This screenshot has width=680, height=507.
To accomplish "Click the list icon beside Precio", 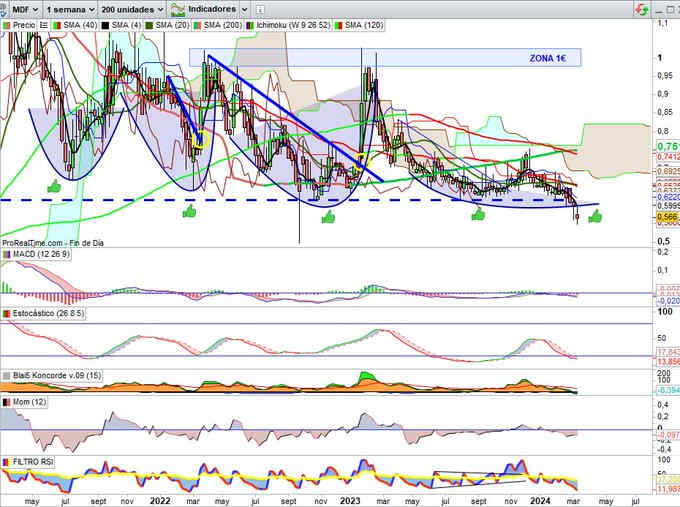I will tap(44, 25).
